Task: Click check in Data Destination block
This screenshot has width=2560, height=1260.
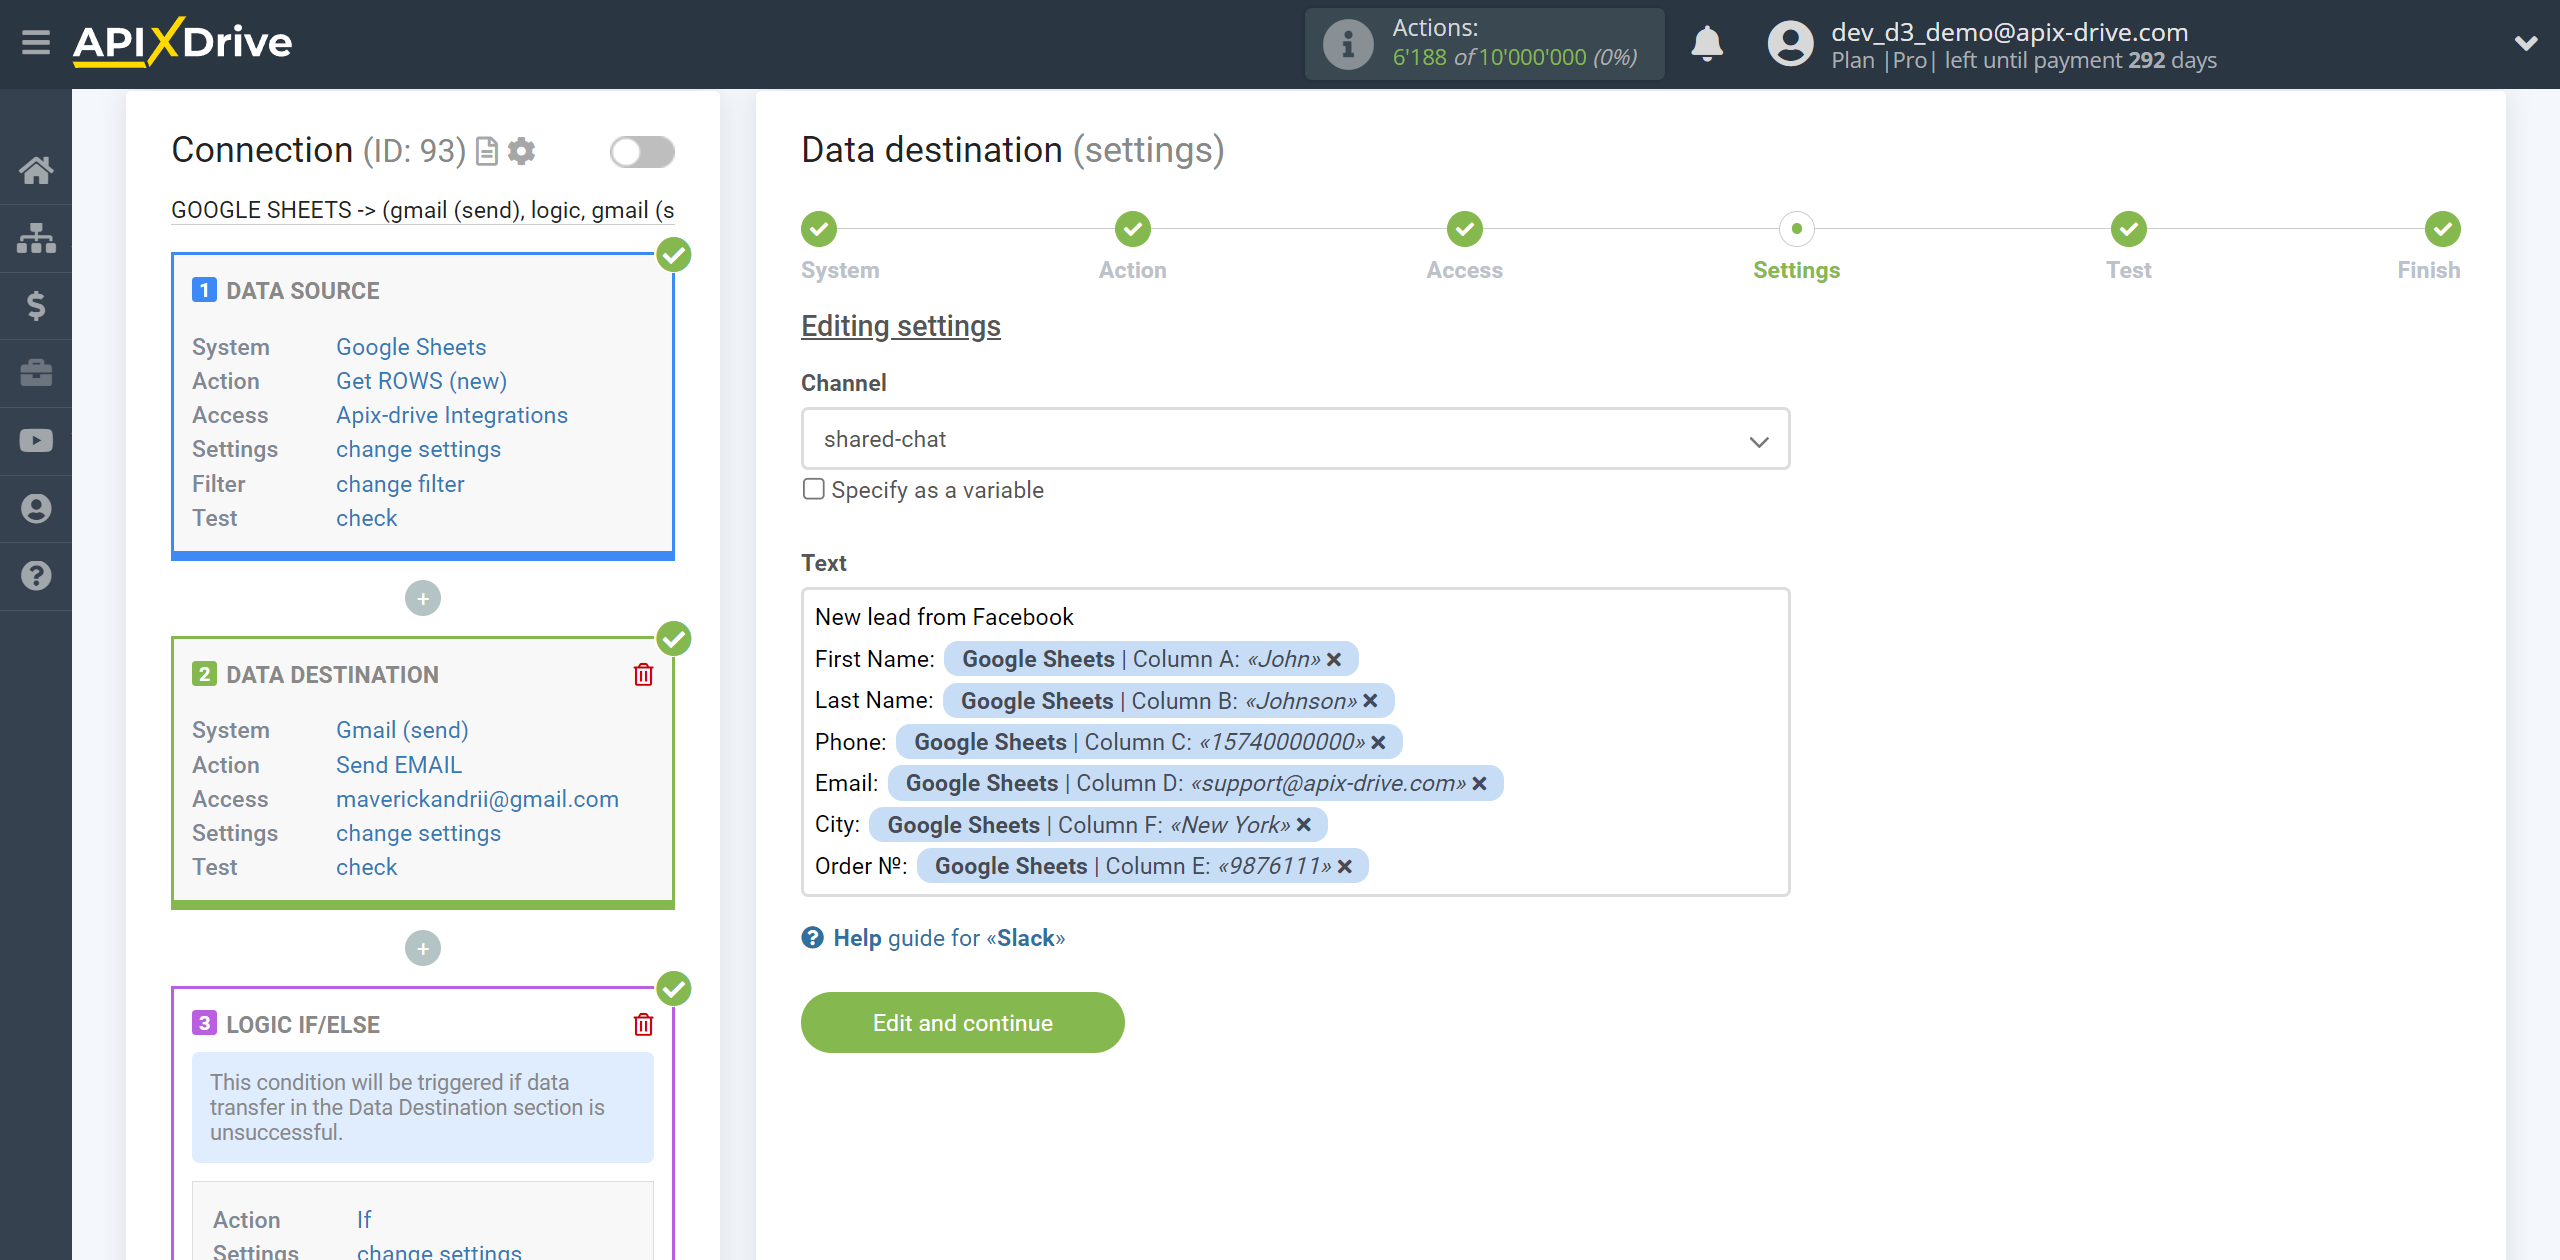Action: [366, 867]
